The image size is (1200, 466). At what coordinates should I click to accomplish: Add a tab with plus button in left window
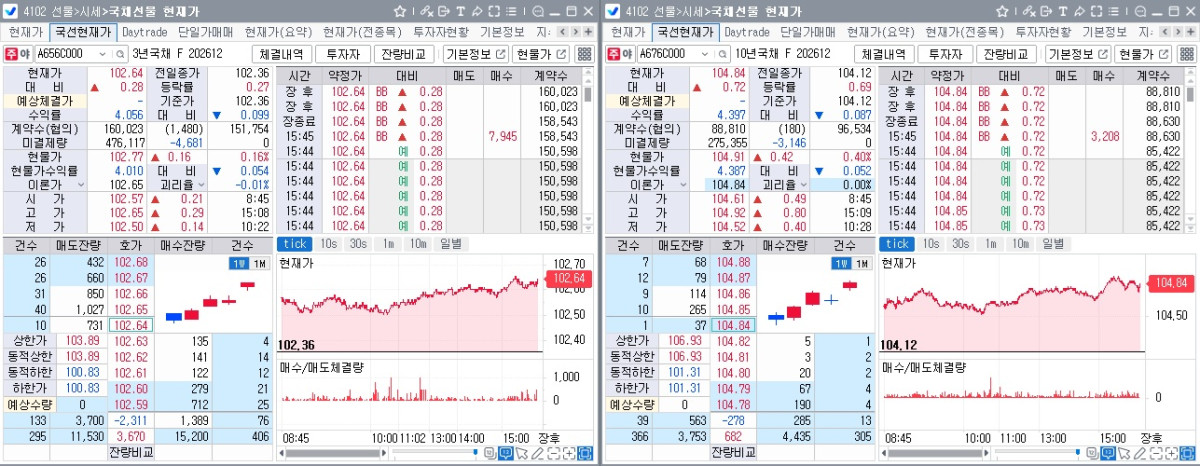click(587, 32)
